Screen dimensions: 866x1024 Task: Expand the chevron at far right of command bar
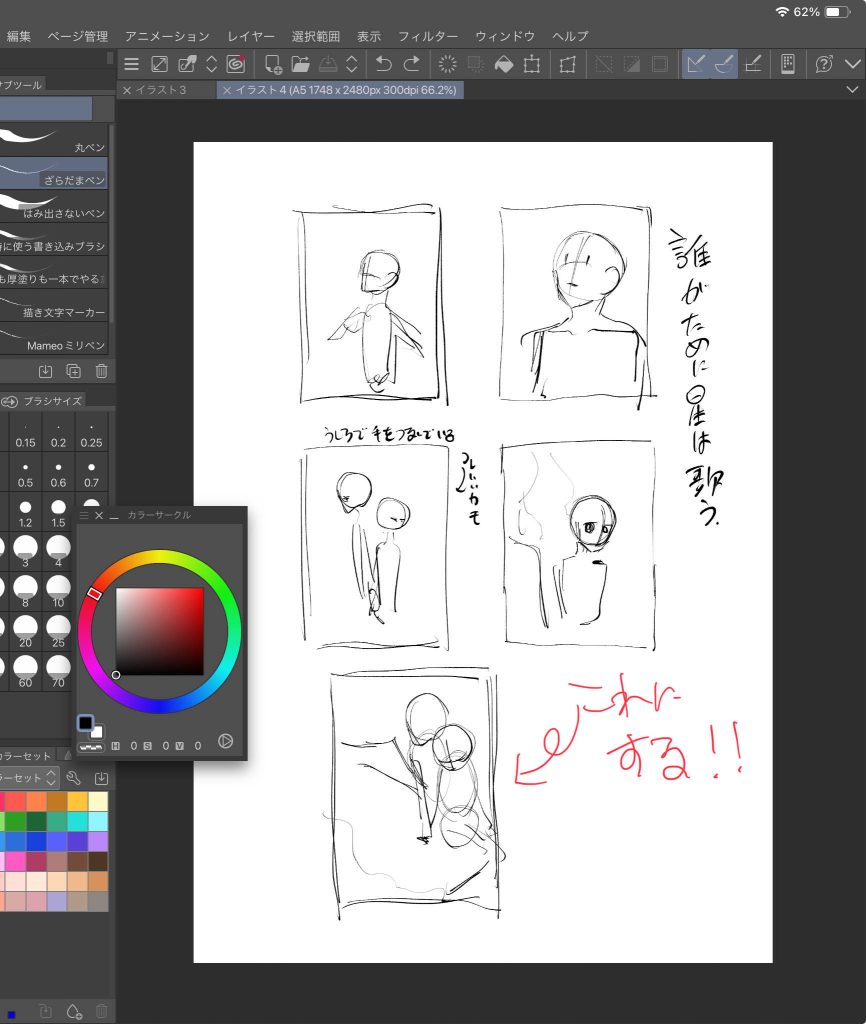tap(852, 64)
